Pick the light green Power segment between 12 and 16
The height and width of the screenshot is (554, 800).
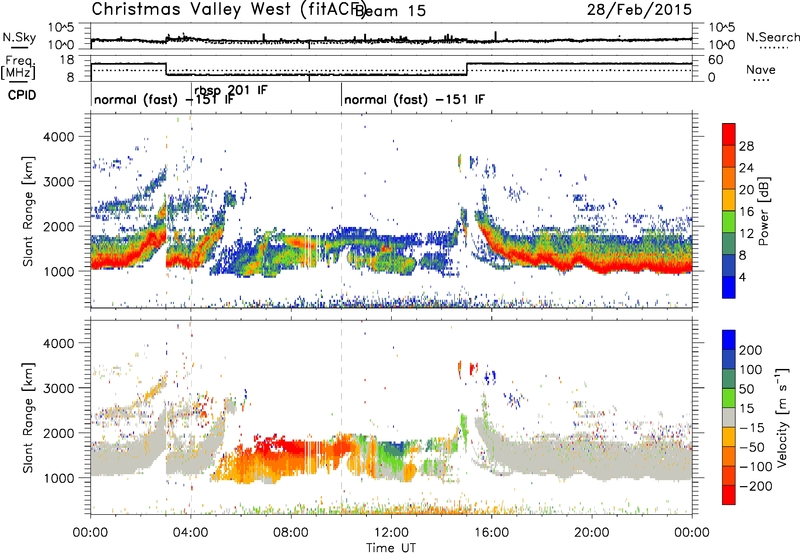tap(729, 221)
